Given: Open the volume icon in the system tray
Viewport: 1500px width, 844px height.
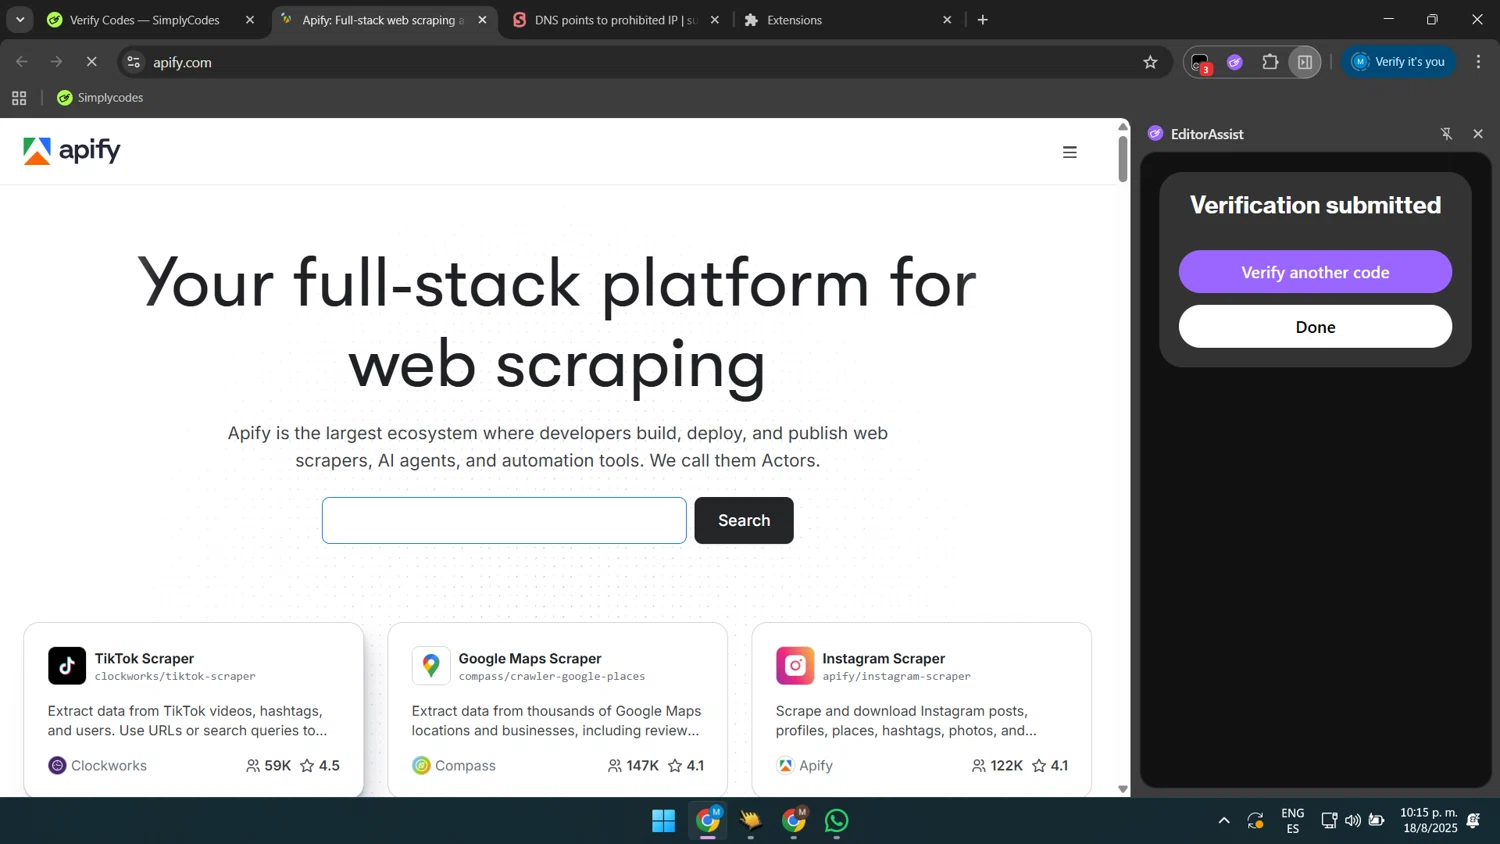Looking at the screenshot, I should [x=1352, y=821].
